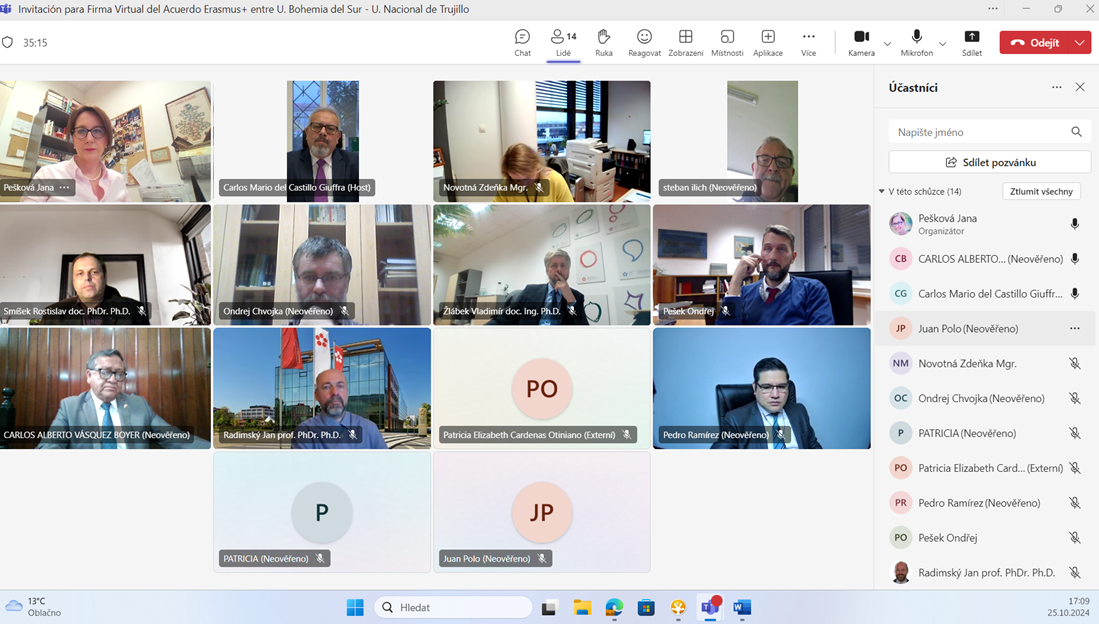Image resolution: width=1099 pixels, height=624 pixels.
Task: Click Radimský Jan's muted microphone icon in list
Action: 1074,573
